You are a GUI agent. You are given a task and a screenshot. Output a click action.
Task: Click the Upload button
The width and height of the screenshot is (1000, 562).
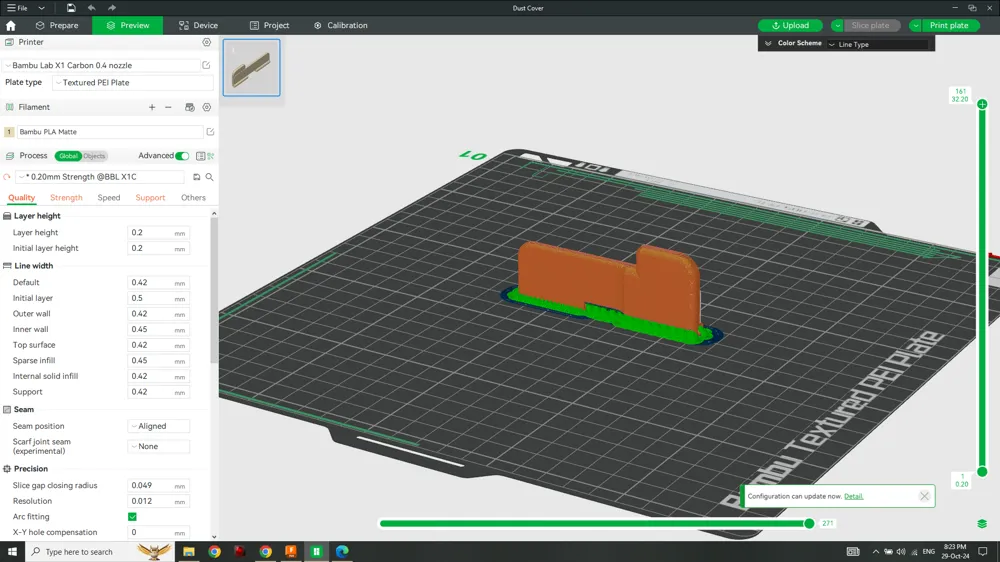[790, 26]
